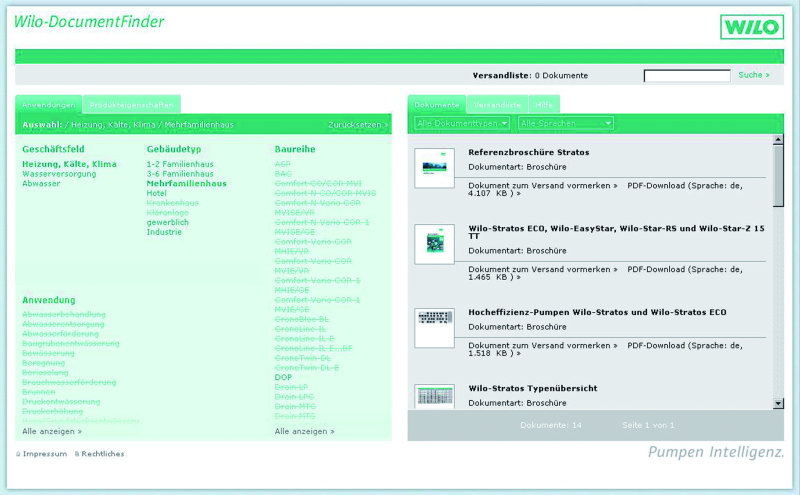Open the Alle Dokumenttypen dropdown
The width and height of the screenshot is (800, 495).
[462, 123]
